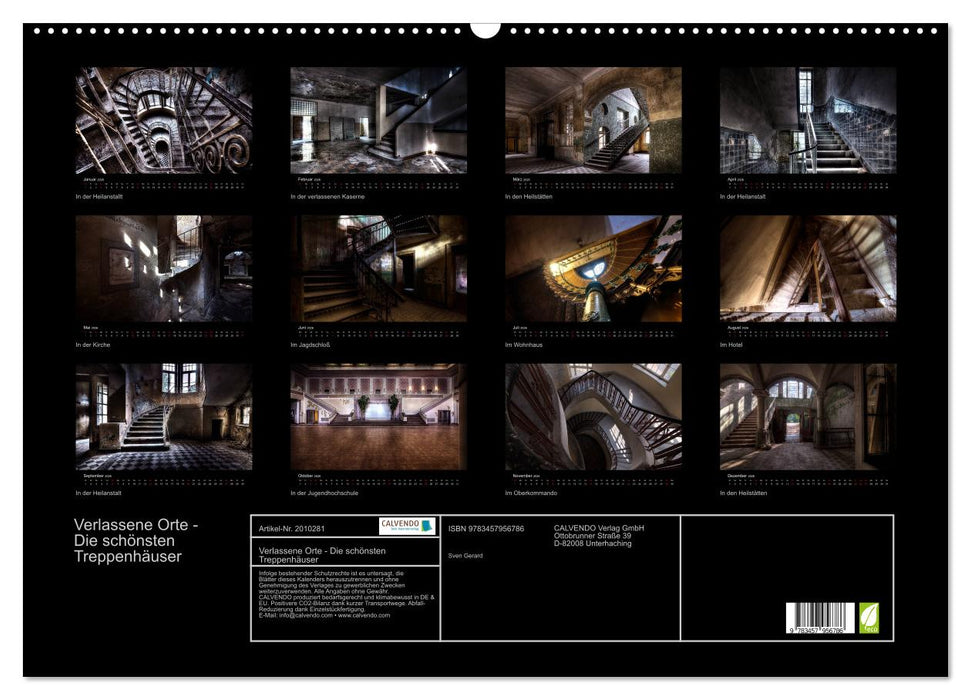Click the calendar hanger hole at top
Viewport: 971px width, 700px height.
(x=485, y=28)
